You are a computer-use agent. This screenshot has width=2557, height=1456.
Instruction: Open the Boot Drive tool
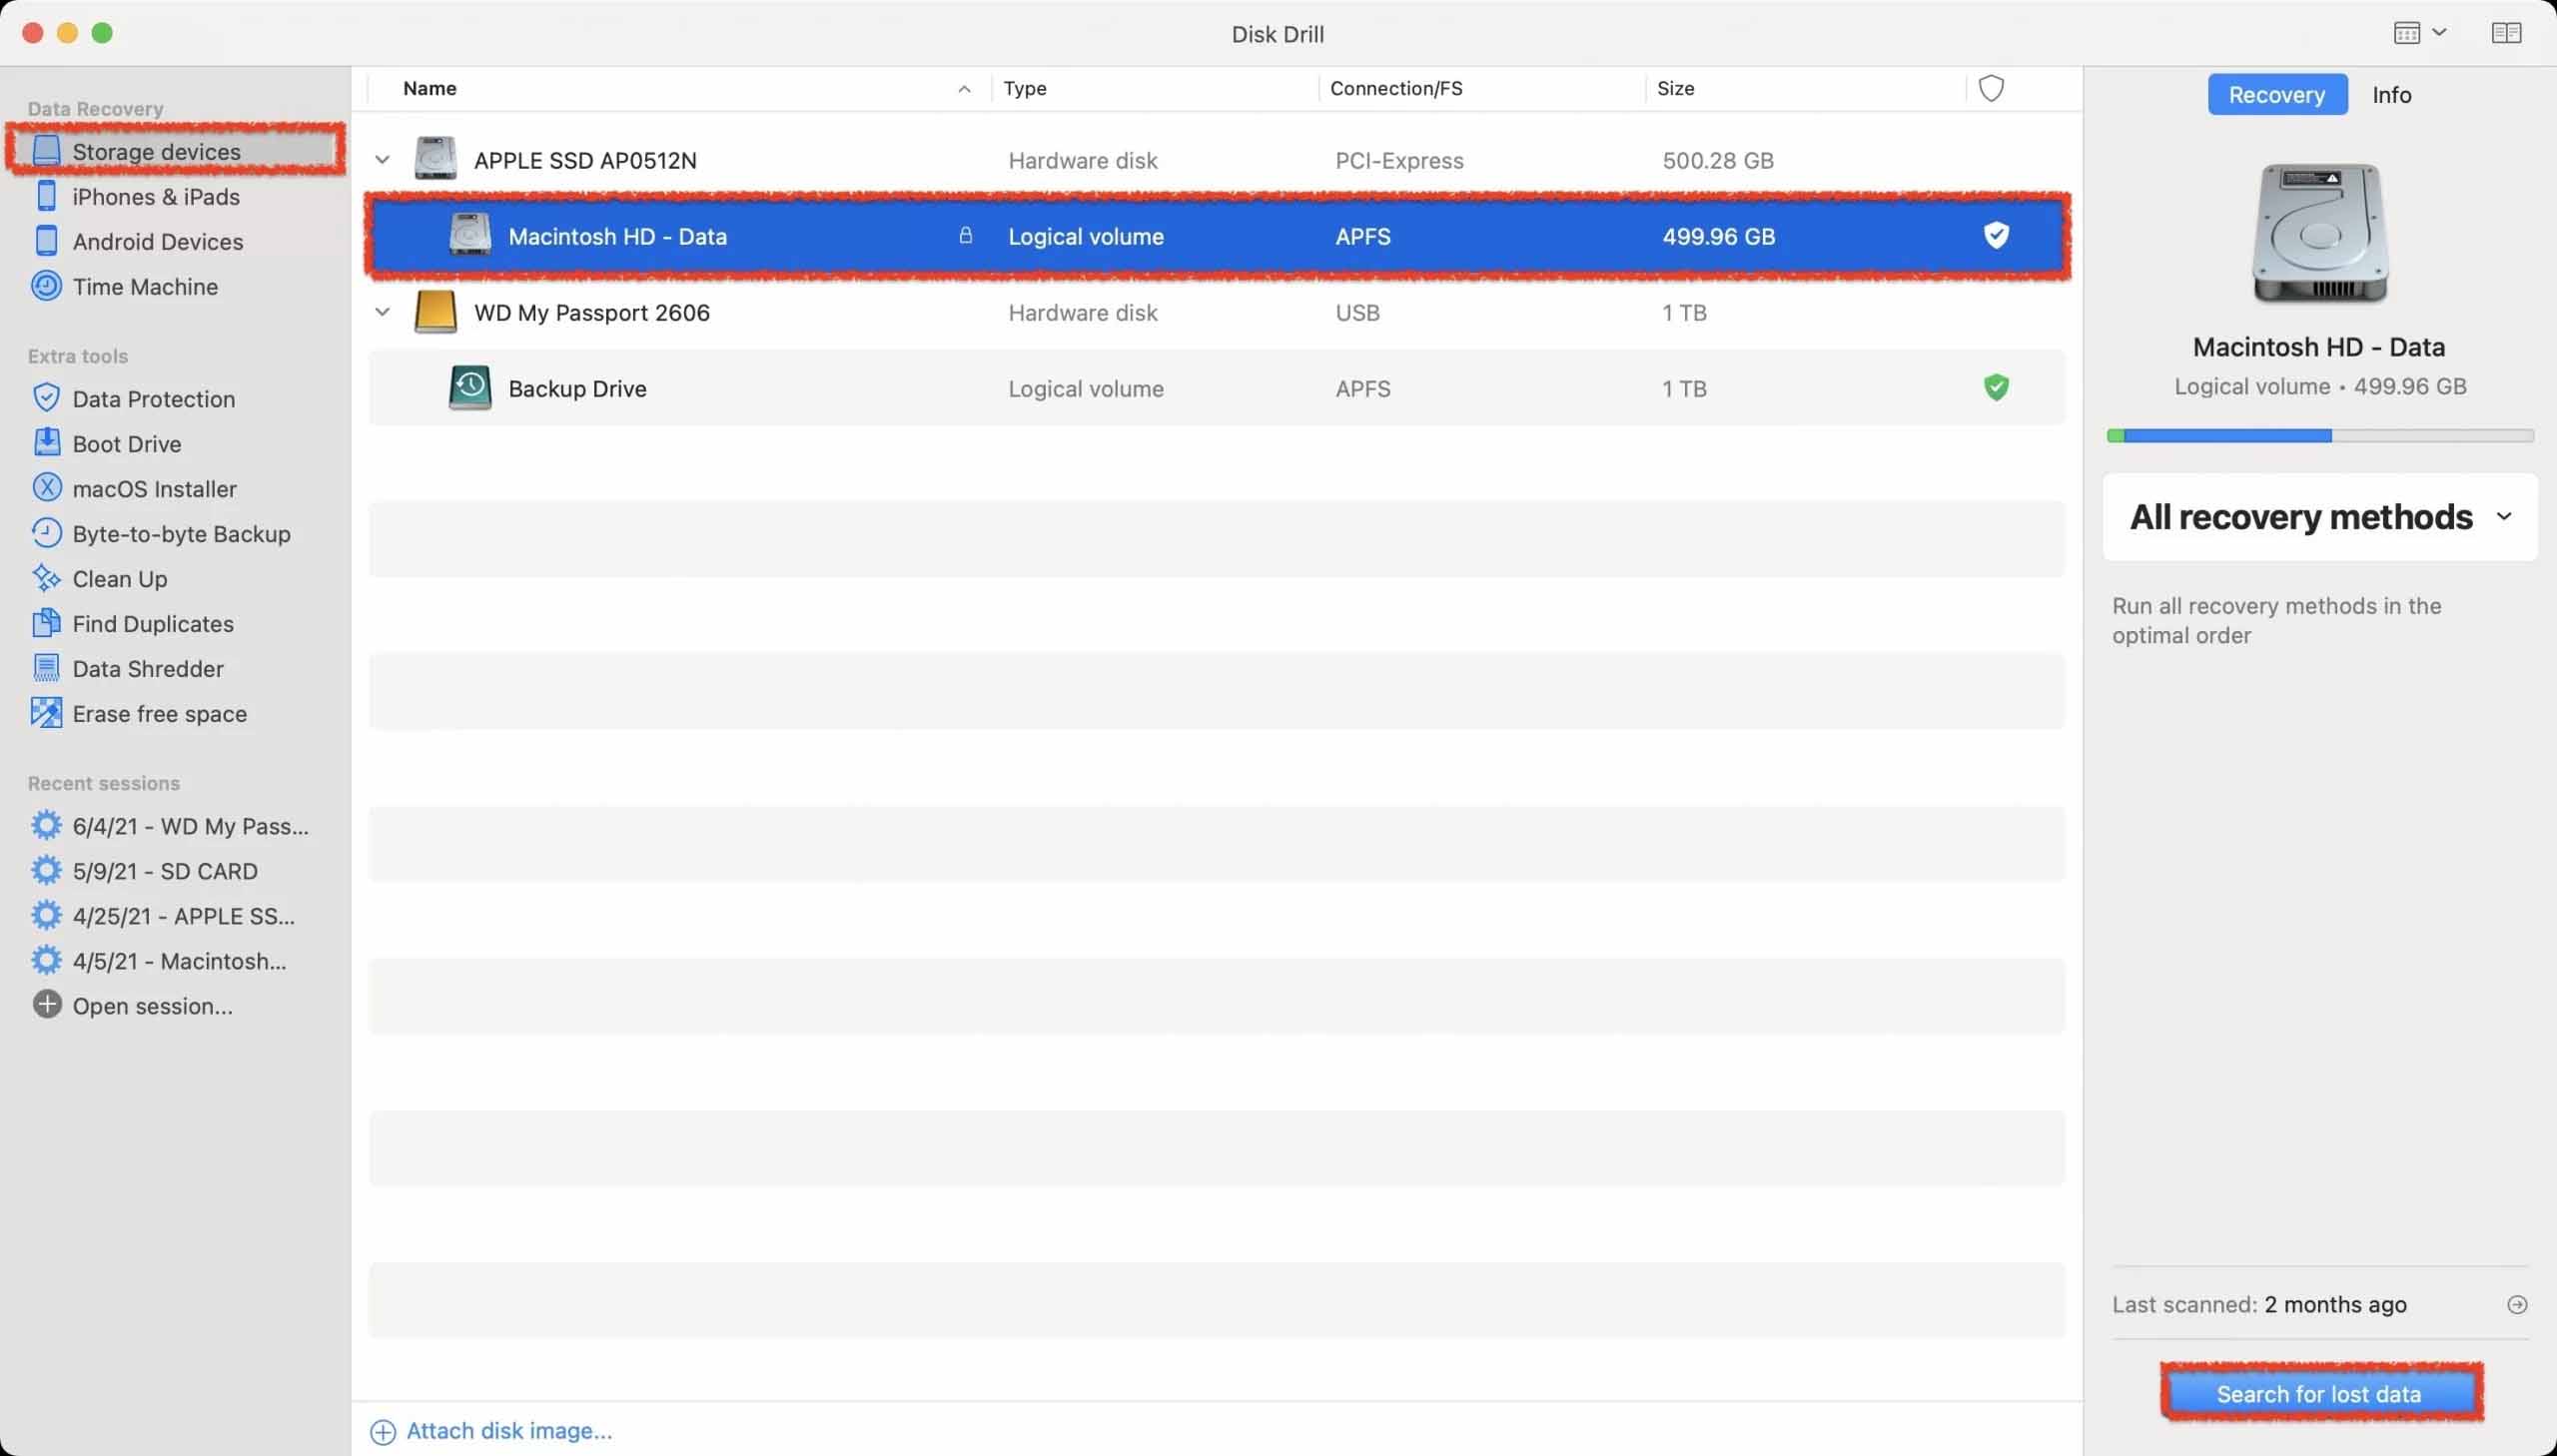click(106, 444)
